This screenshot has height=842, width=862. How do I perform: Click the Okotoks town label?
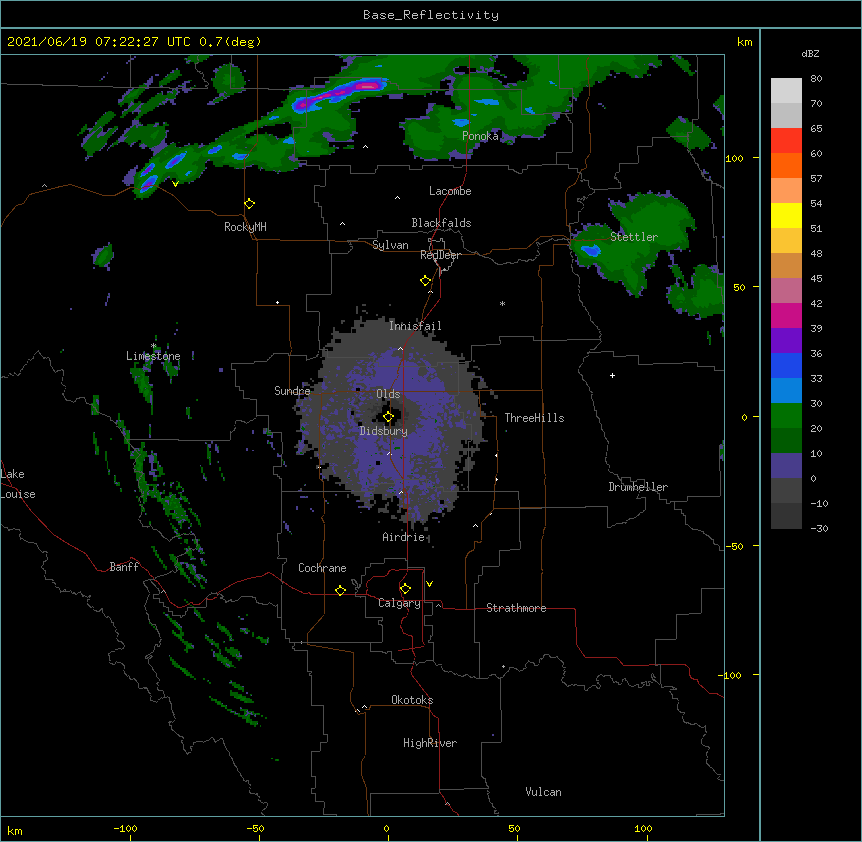click(x=412, y=700)
